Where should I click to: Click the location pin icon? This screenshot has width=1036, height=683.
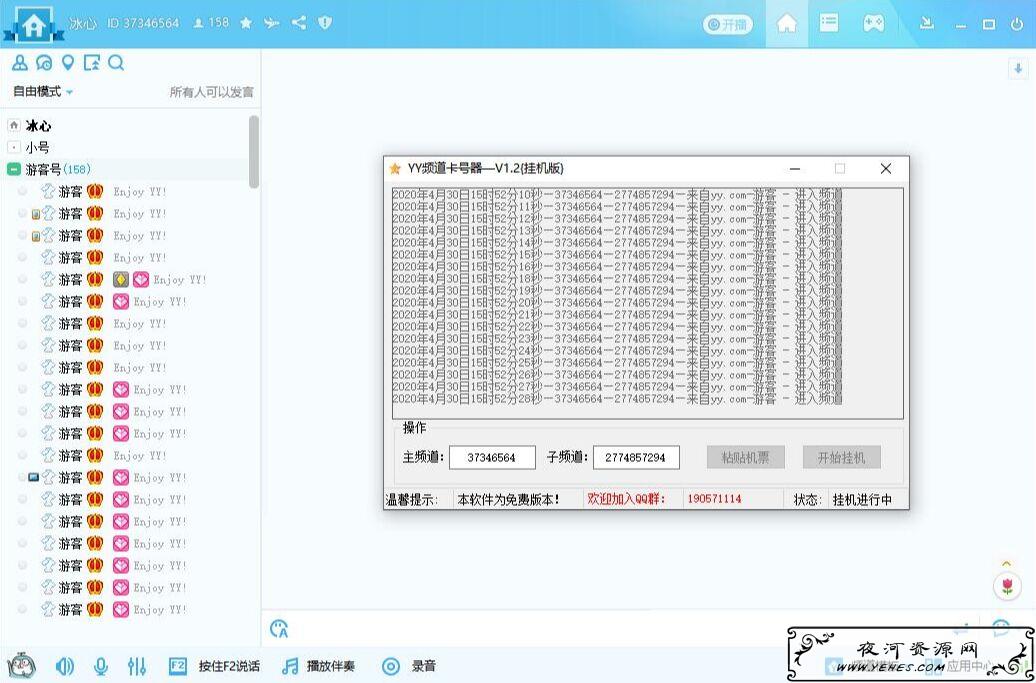[x=67, y=63]
